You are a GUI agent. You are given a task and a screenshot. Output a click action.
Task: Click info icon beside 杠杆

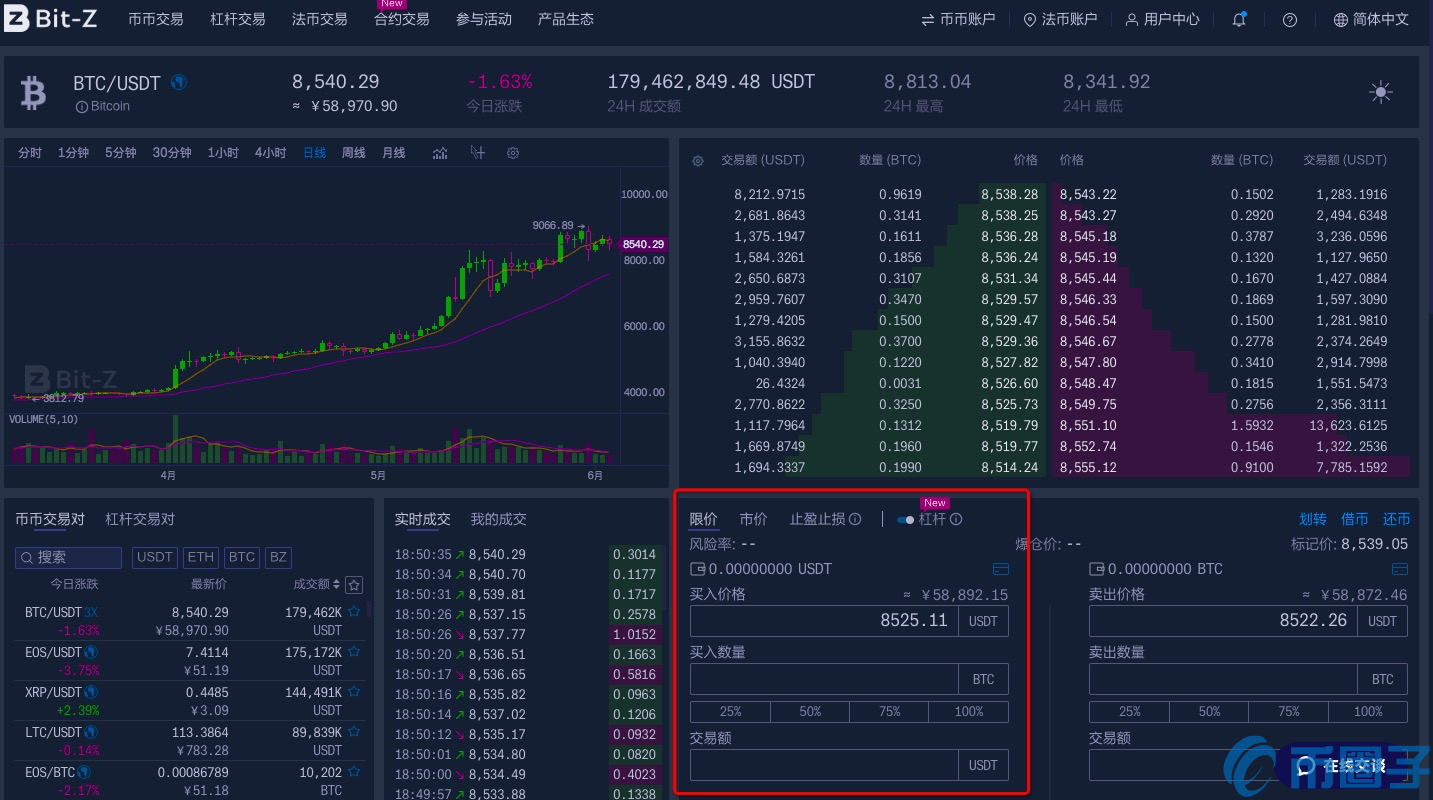point(956,519)
